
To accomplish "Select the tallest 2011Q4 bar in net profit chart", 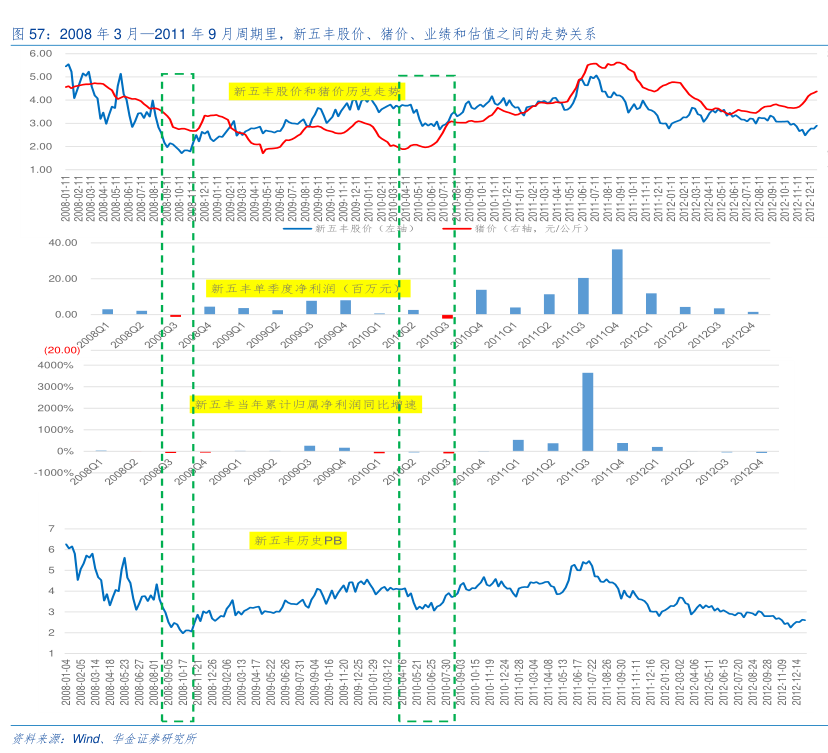I will [617, 282].
